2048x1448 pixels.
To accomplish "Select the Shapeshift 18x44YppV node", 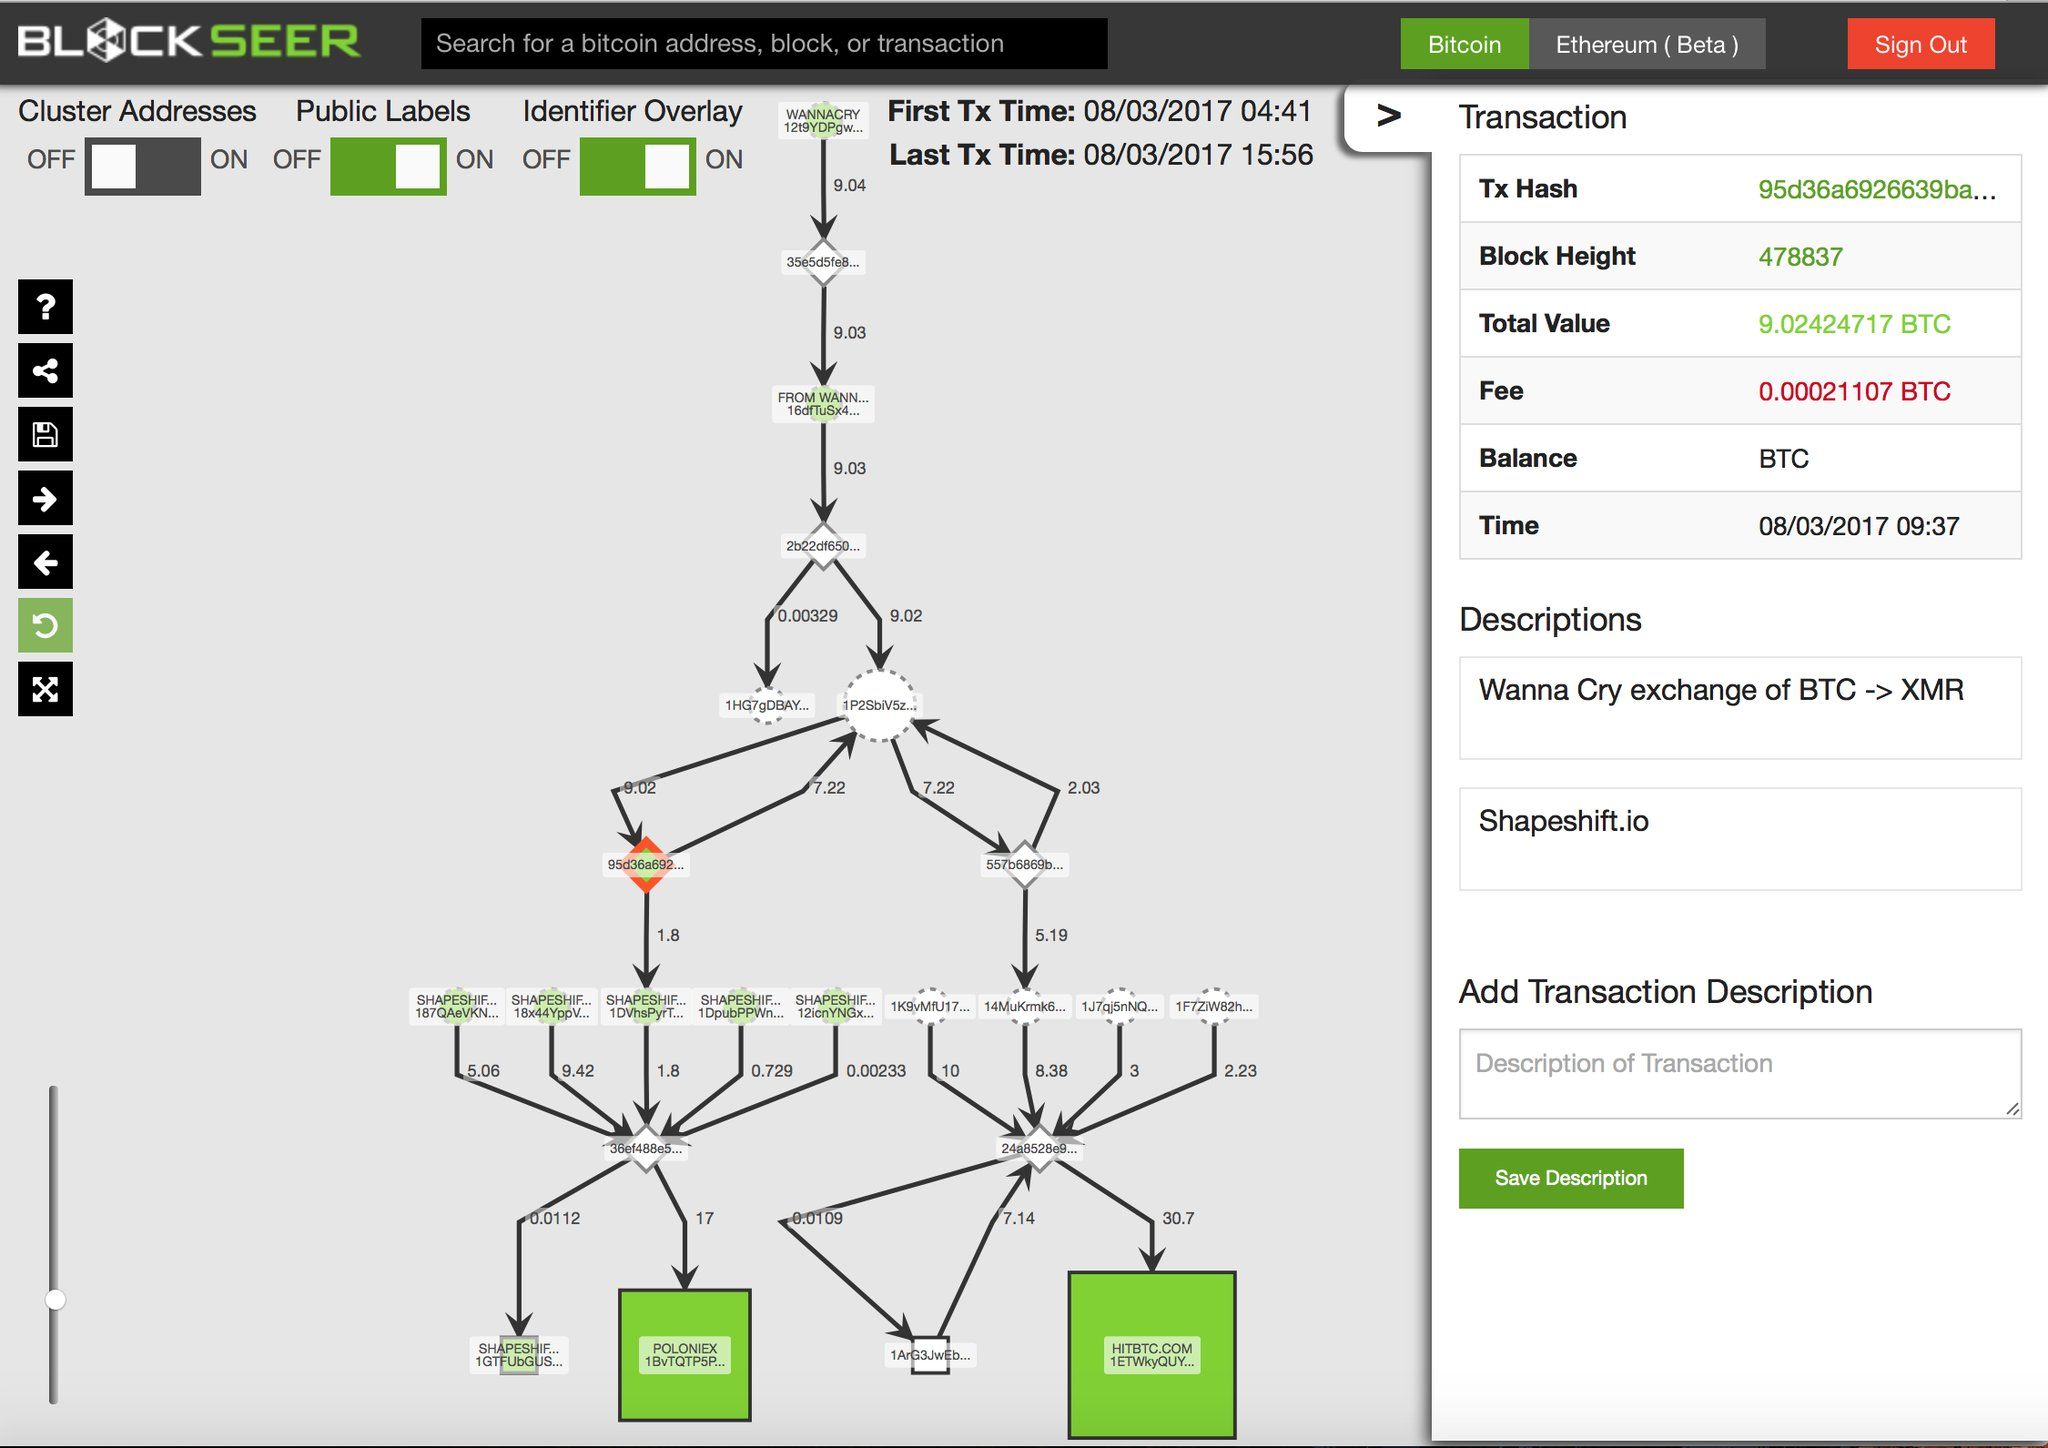I will pos(551,1006).
